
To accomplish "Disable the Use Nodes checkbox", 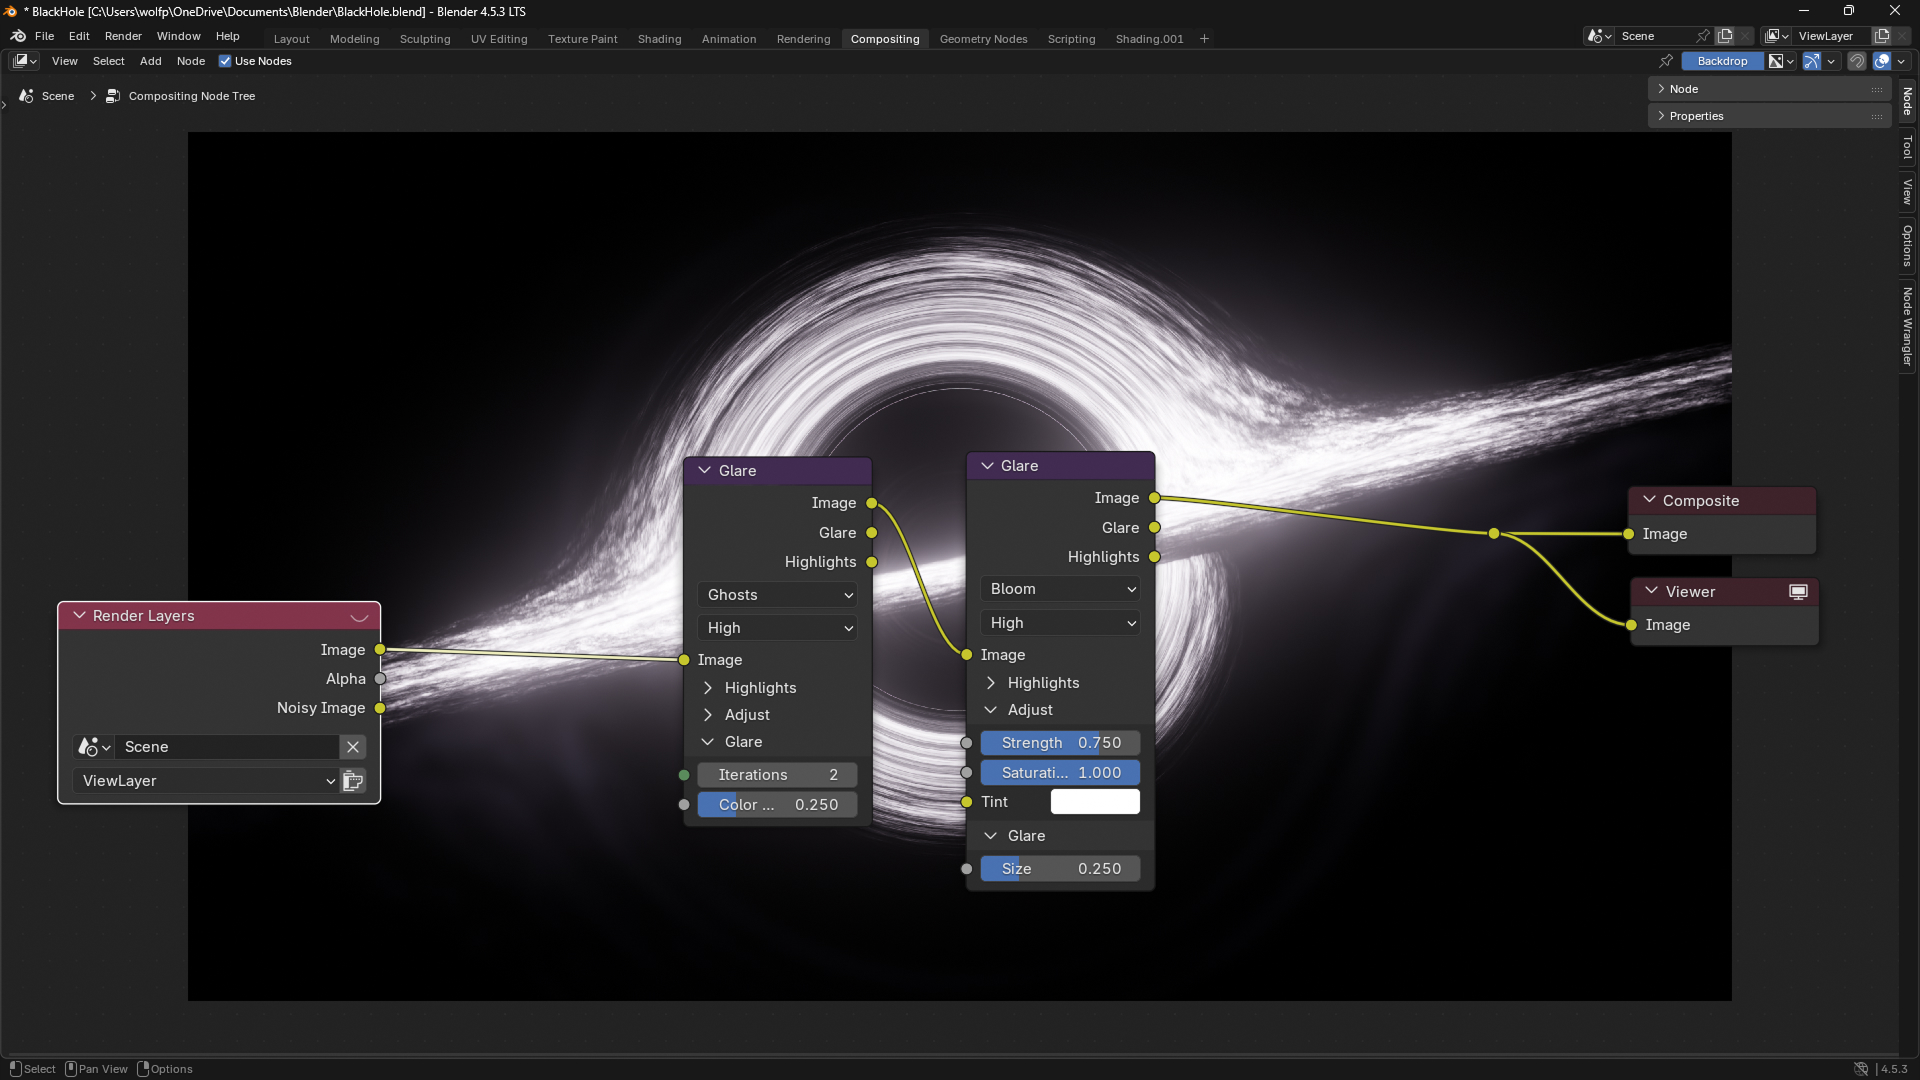I will click(x=225, y=61).
